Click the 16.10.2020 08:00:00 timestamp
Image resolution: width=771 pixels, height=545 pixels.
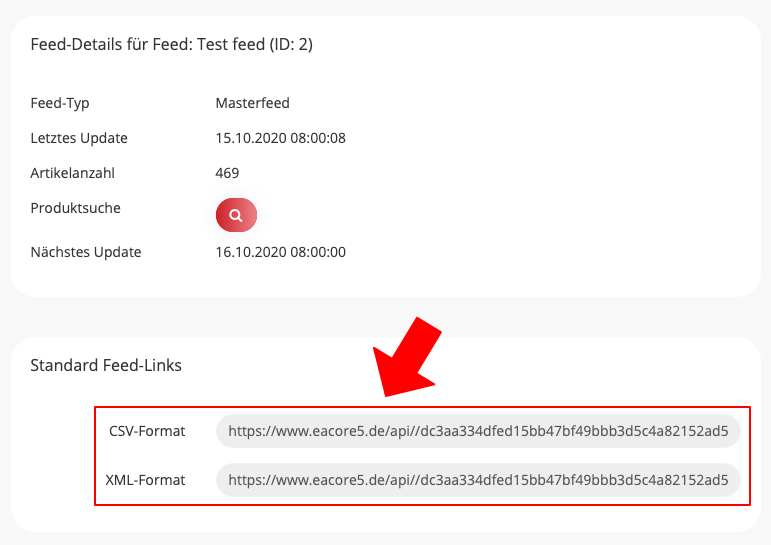click(x=280, y=252)
